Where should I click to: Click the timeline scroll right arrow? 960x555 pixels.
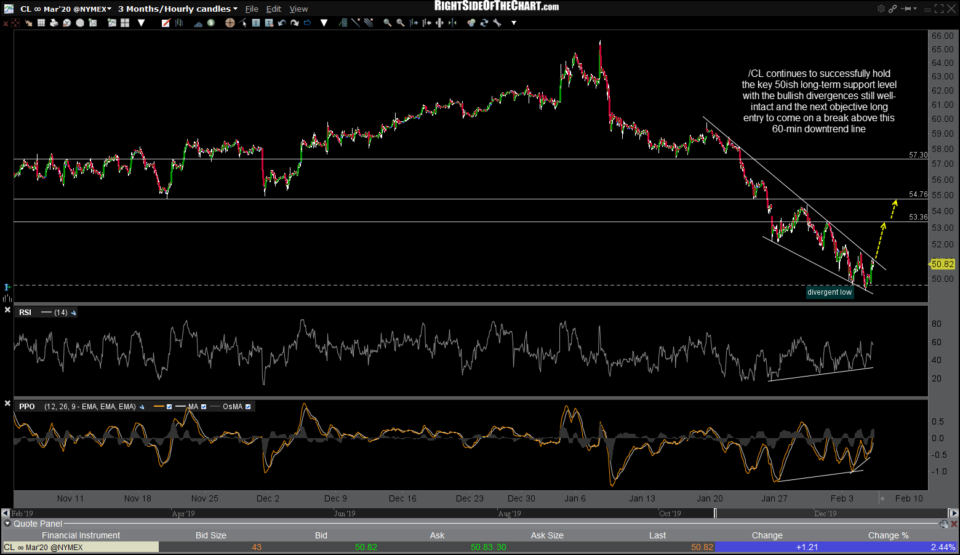(x=954, y=513)
